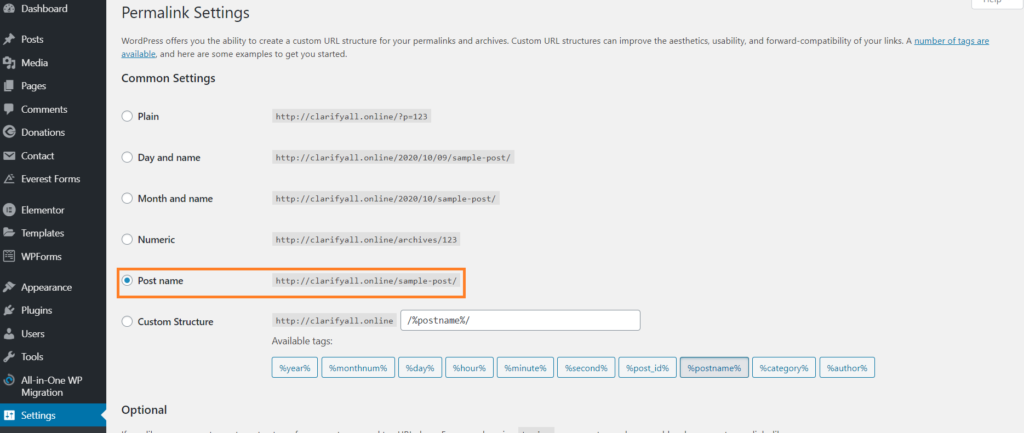Select the Month and name radio button
Image resolution: width=1024 pixels, height=433 pixels.
pos(127,199)
